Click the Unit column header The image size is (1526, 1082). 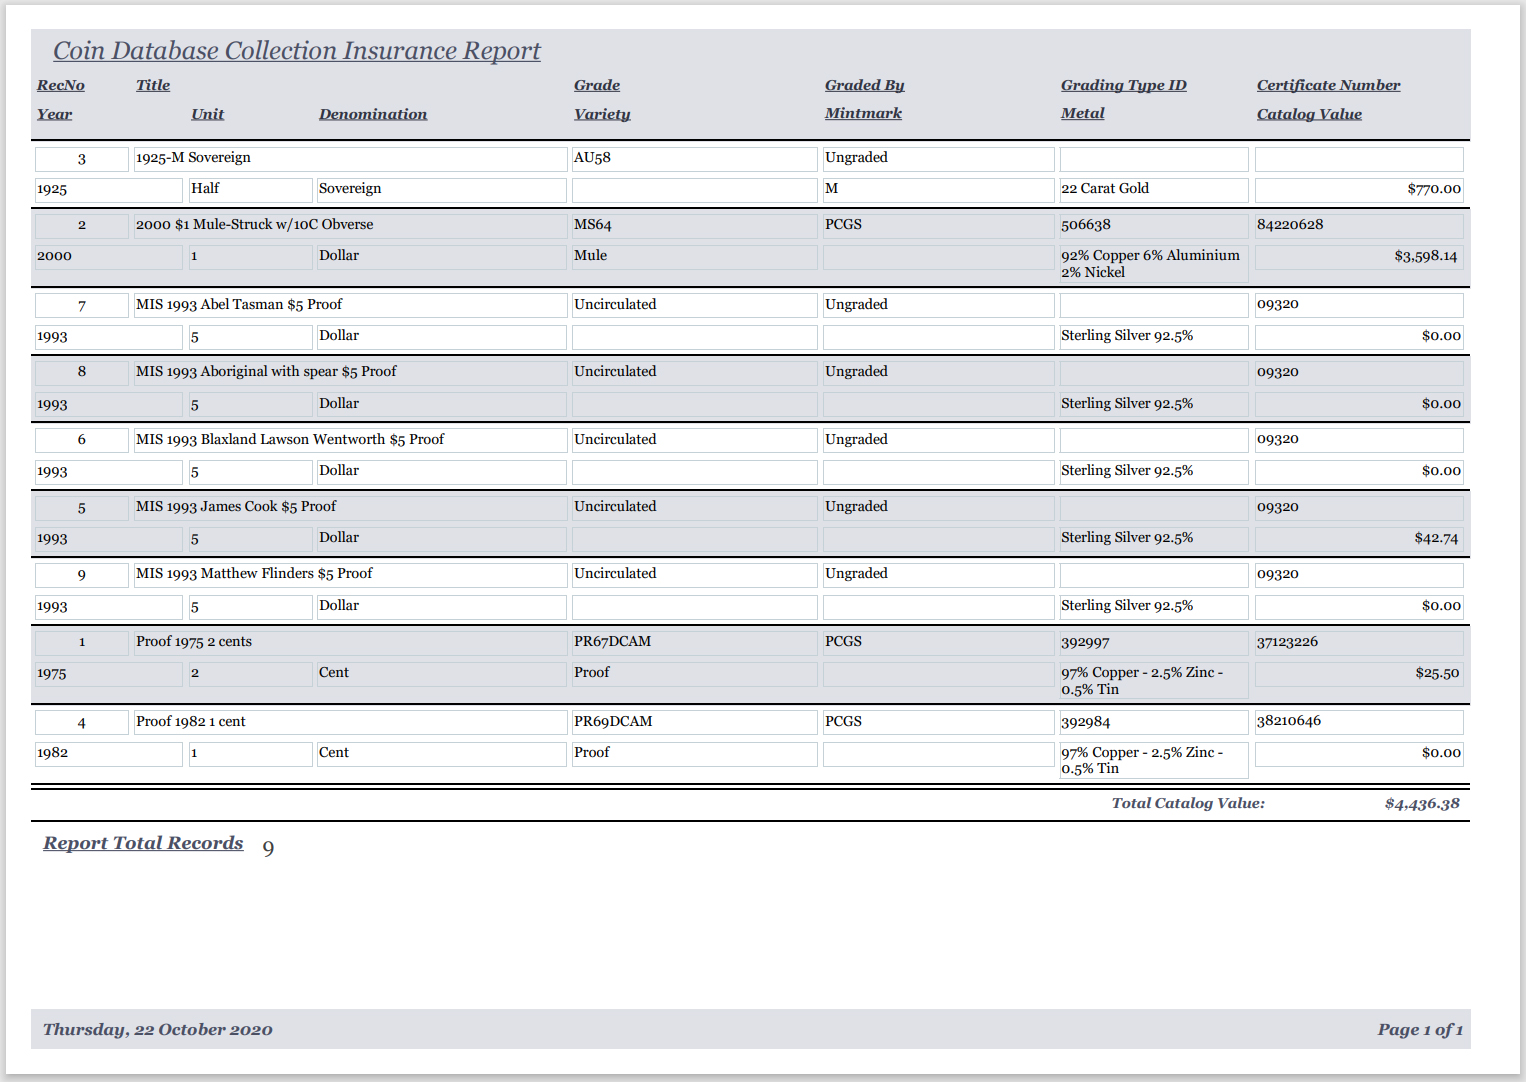tap(208, 114)
